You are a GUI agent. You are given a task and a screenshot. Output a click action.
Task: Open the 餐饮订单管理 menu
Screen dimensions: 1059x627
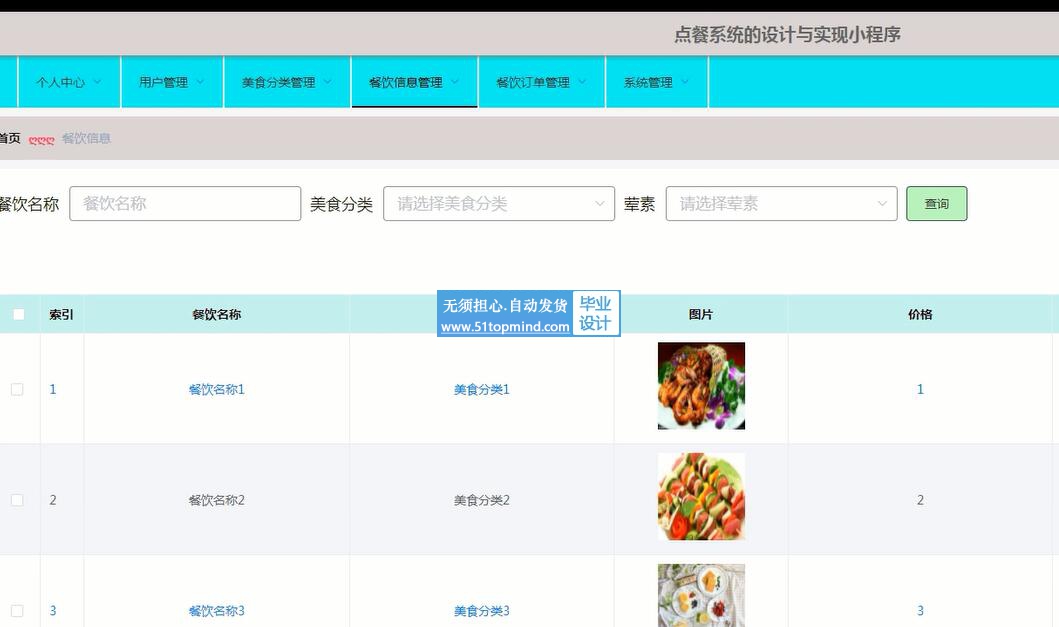542,82
